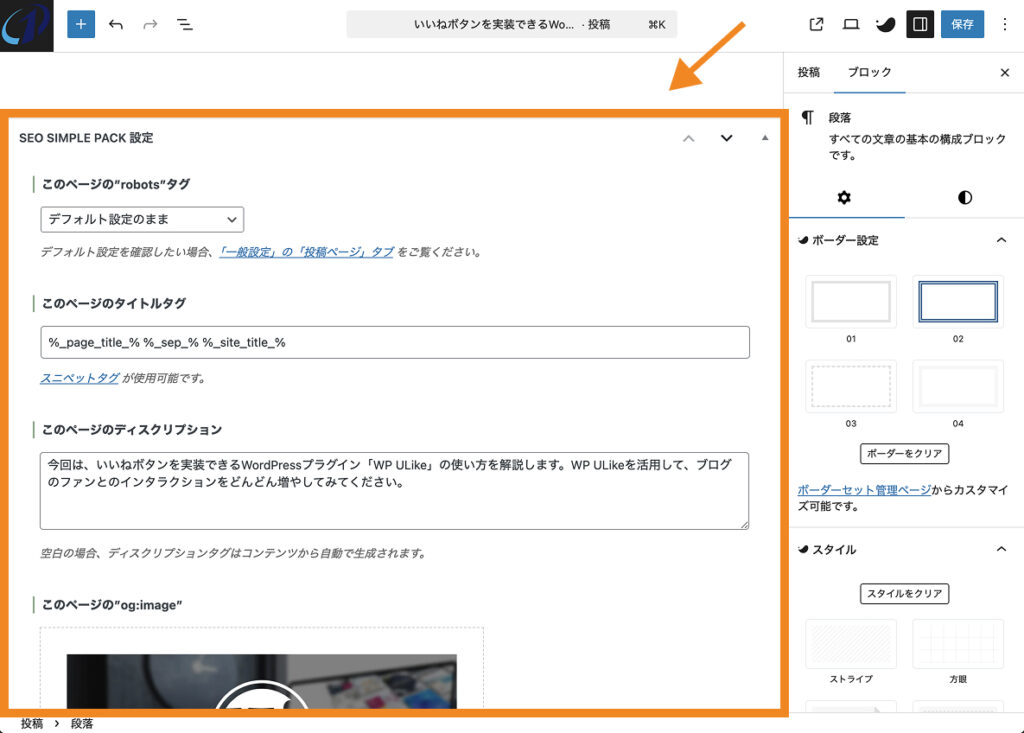Image resolution: width=1024 pixels, height=733 pixels.
Task: Open the ボーダーセット管理ページ link
Action: [x=864, y=490]
